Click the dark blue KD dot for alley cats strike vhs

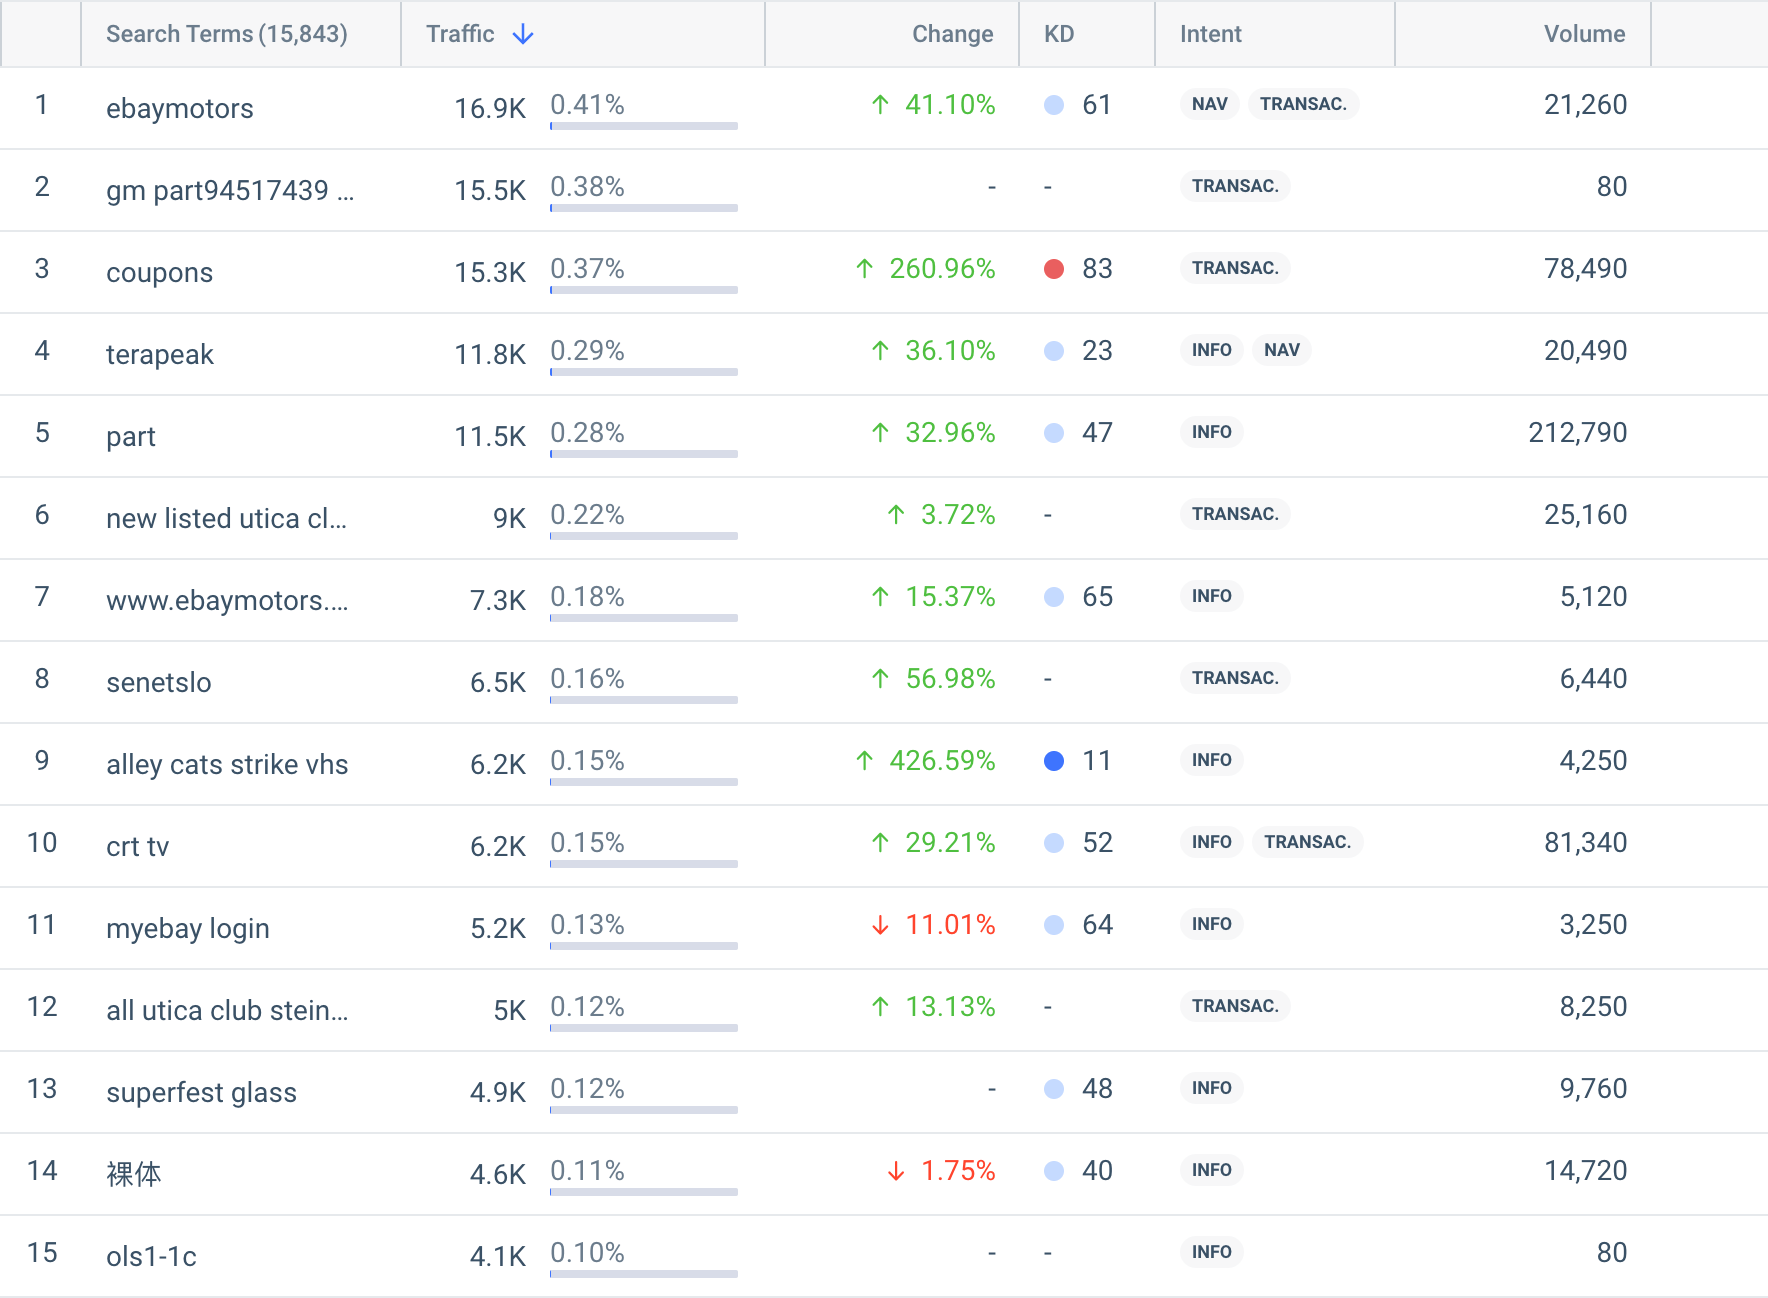click(x=1053, y=761)
